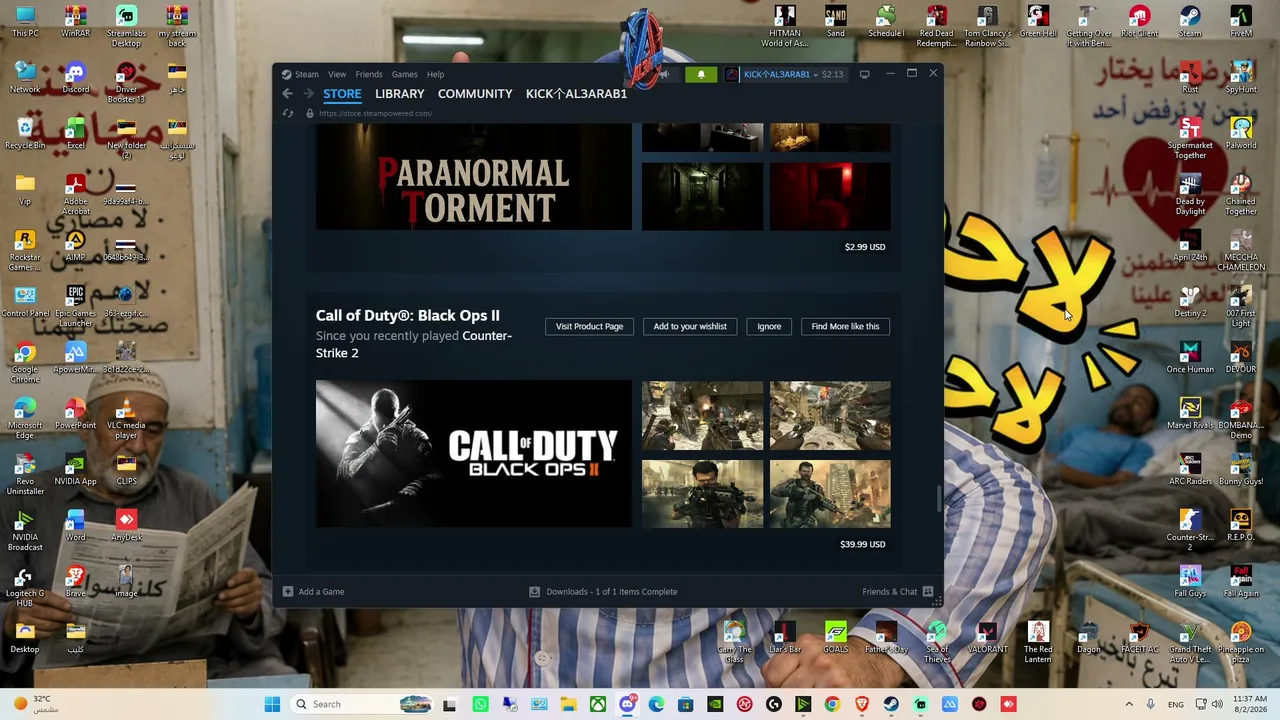Click the Steam profile avatar picture
Image resolution: width=1280 pixels, height=720 pixels.
732,74
